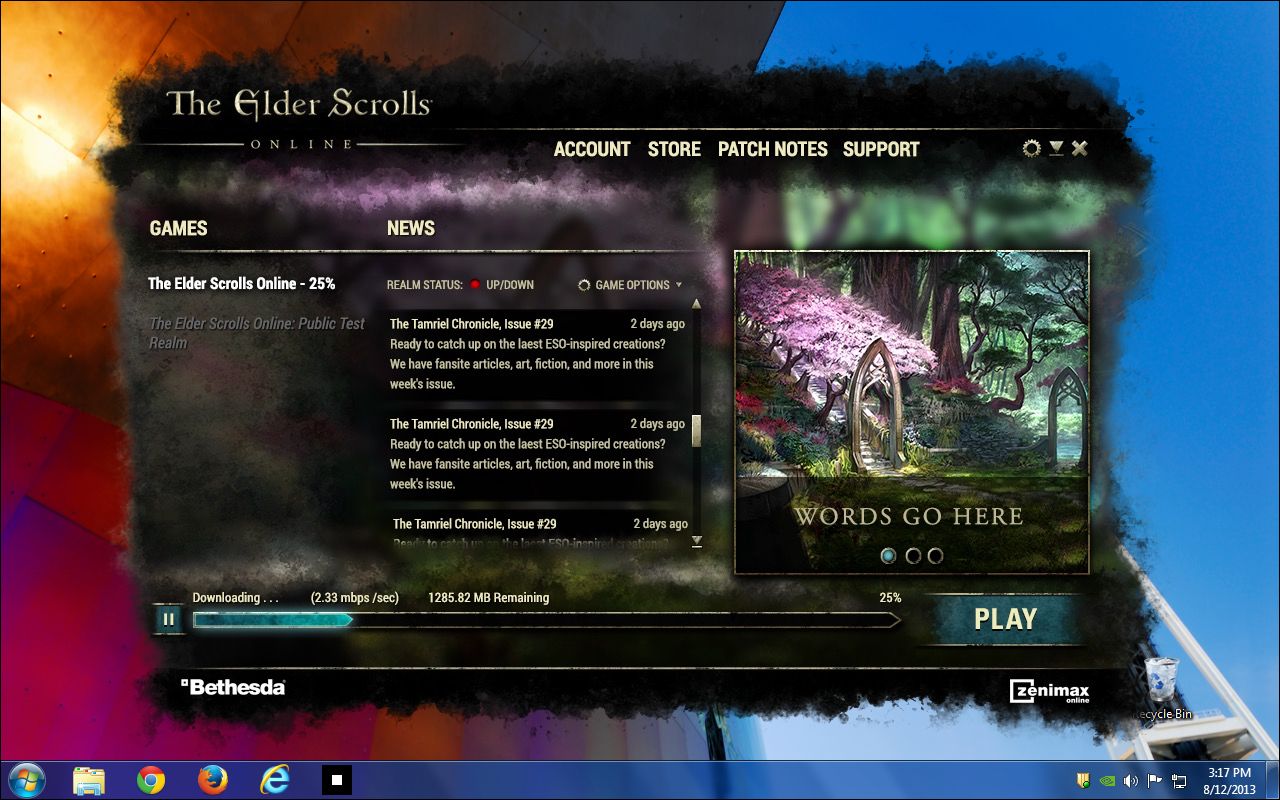Viewport: 1280px width, 800px height.
Task: Close the launcher using the X icon
Action: [1079, 148]
